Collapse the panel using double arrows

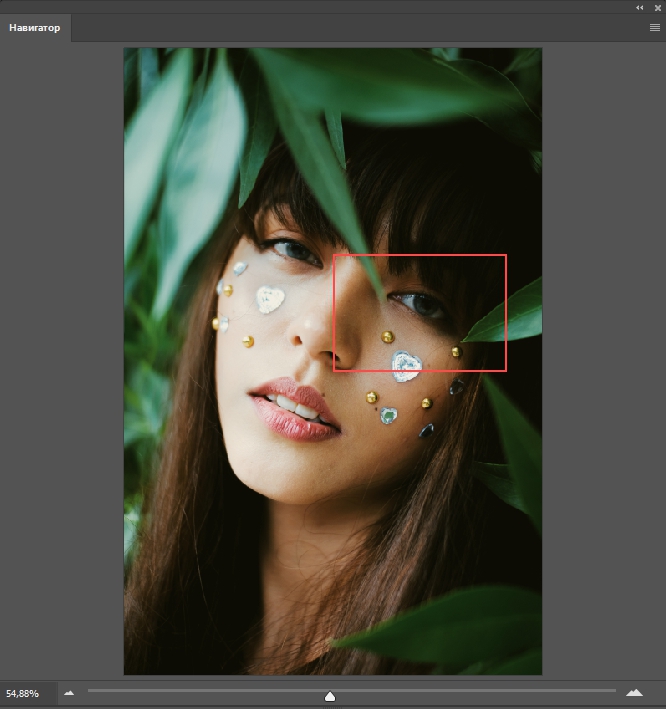[639, 8]
